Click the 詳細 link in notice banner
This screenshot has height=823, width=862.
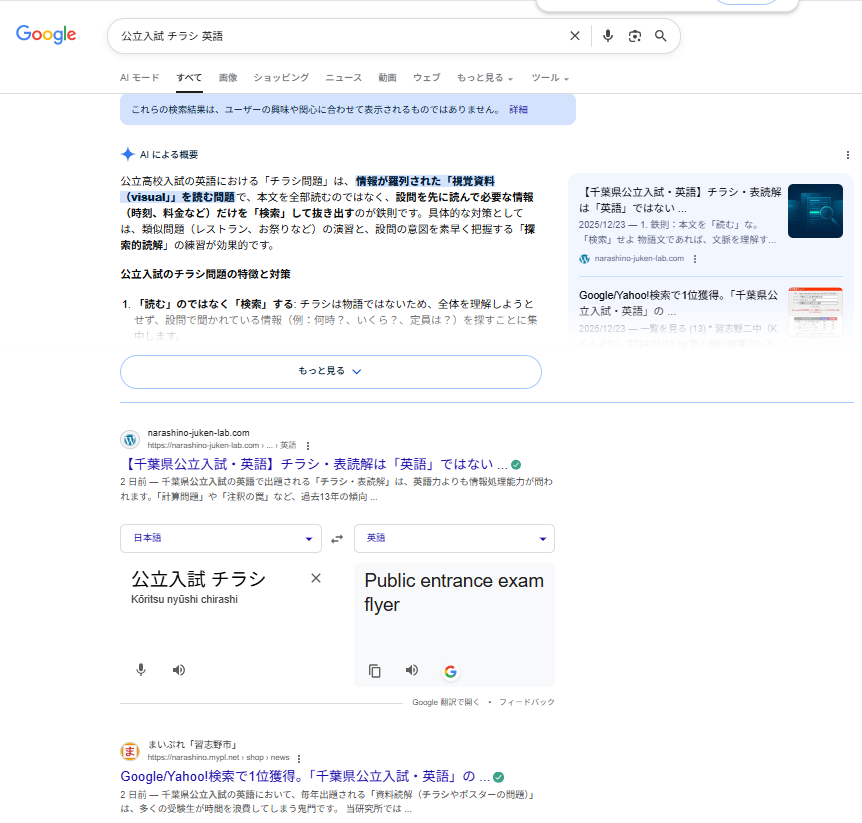click(518, 109)
